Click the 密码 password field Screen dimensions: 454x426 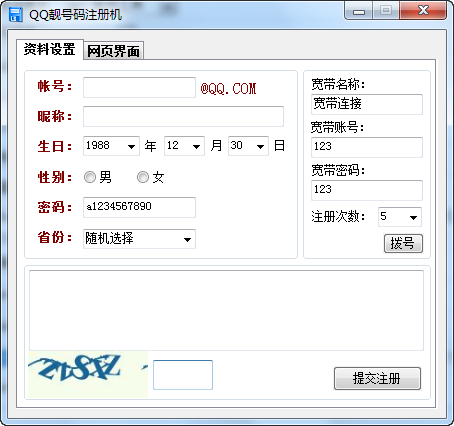point(139,207)
